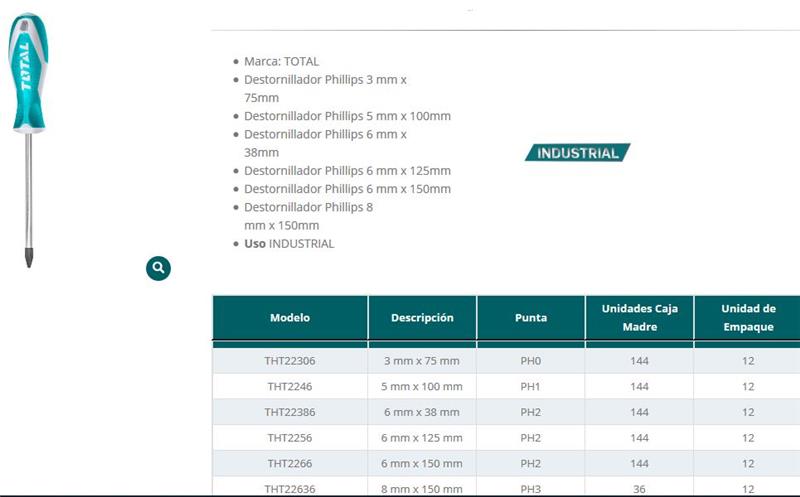Screen dimensions: 800x497
Task: Click 144 units cell in THT22306 row
Action: pyautogui.click(x=639, y=361)
